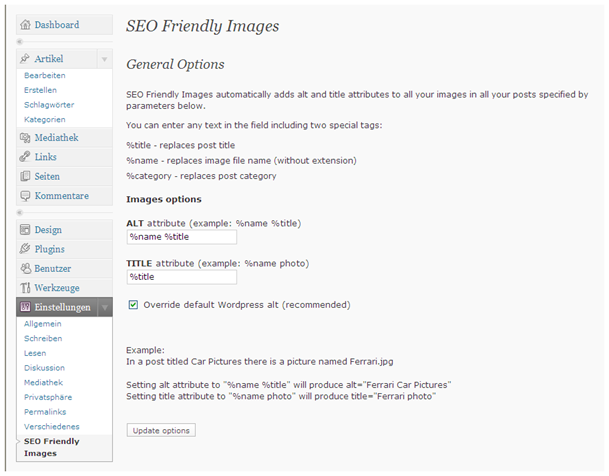Screen dimensions: 609x476
Task: Click the Design layout icon
Action: [25, 230]
